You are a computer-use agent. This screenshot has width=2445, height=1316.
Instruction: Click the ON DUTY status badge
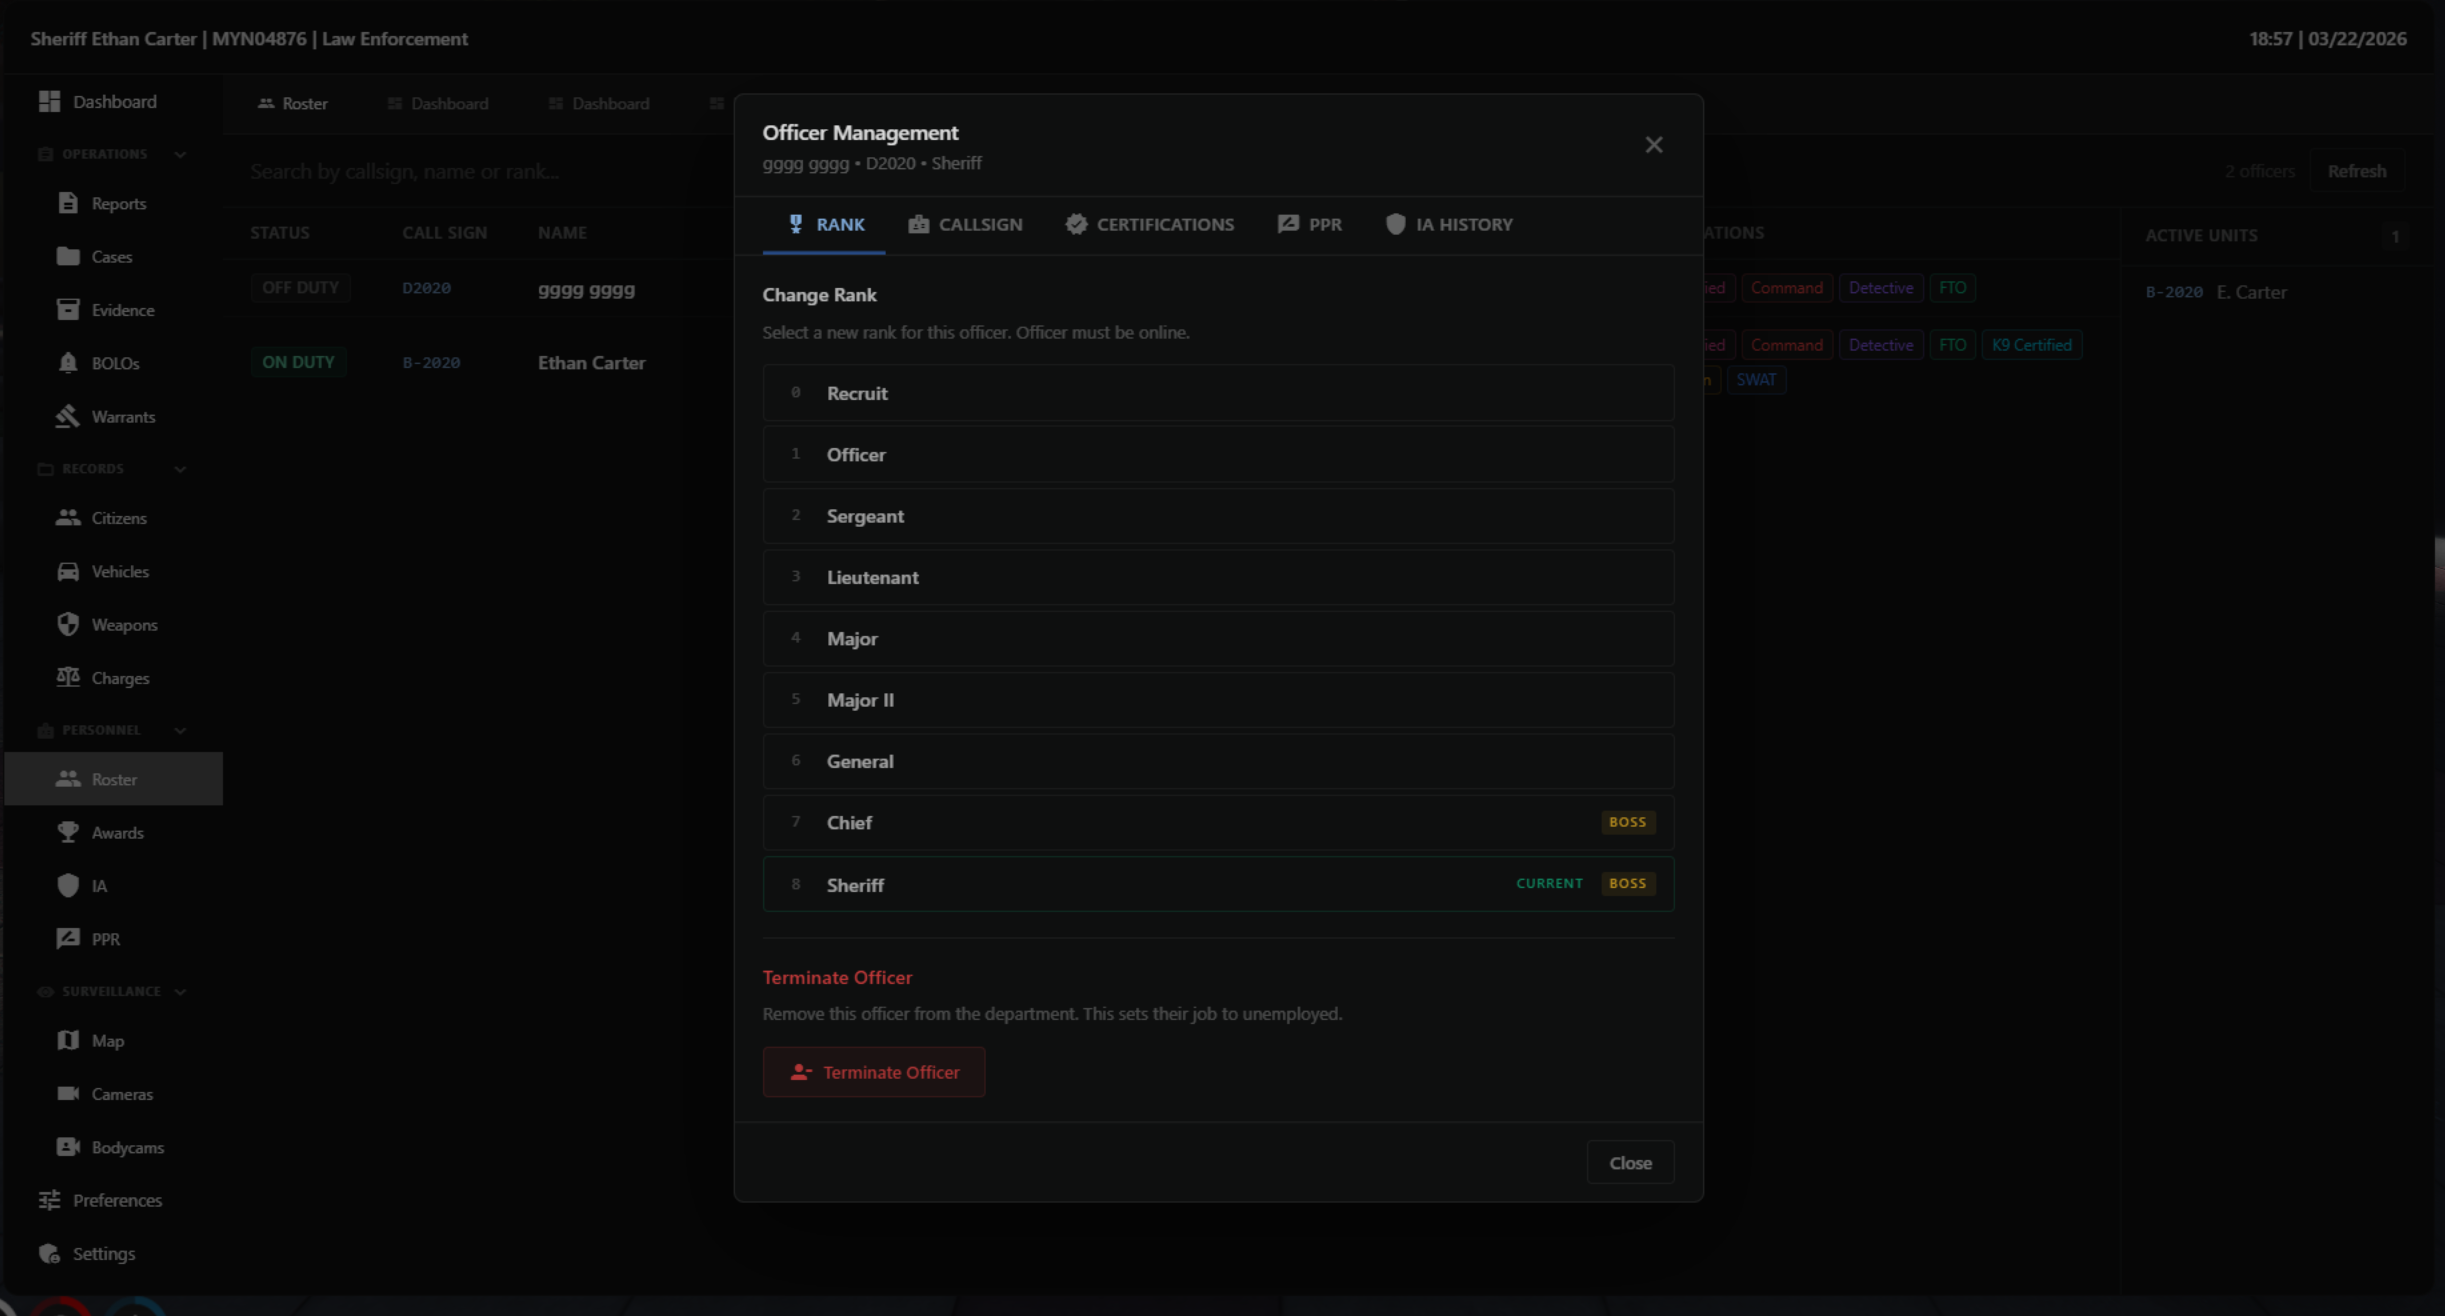[298, 362]
